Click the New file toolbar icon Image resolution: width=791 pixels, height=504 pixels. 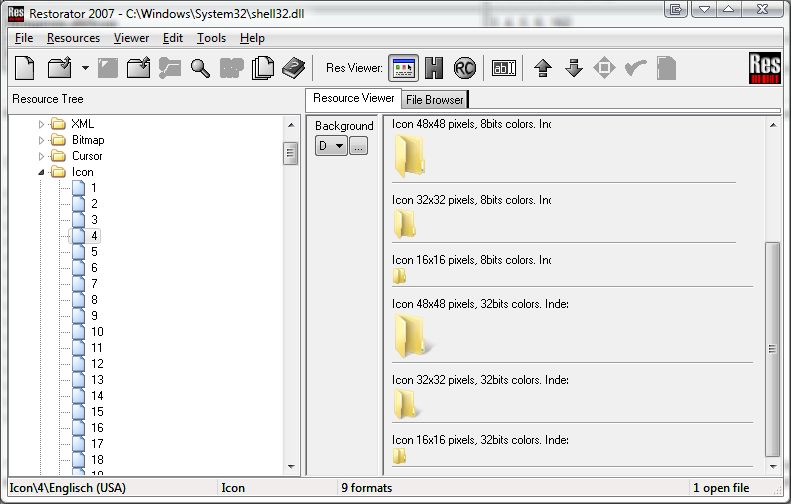point(24,68)
